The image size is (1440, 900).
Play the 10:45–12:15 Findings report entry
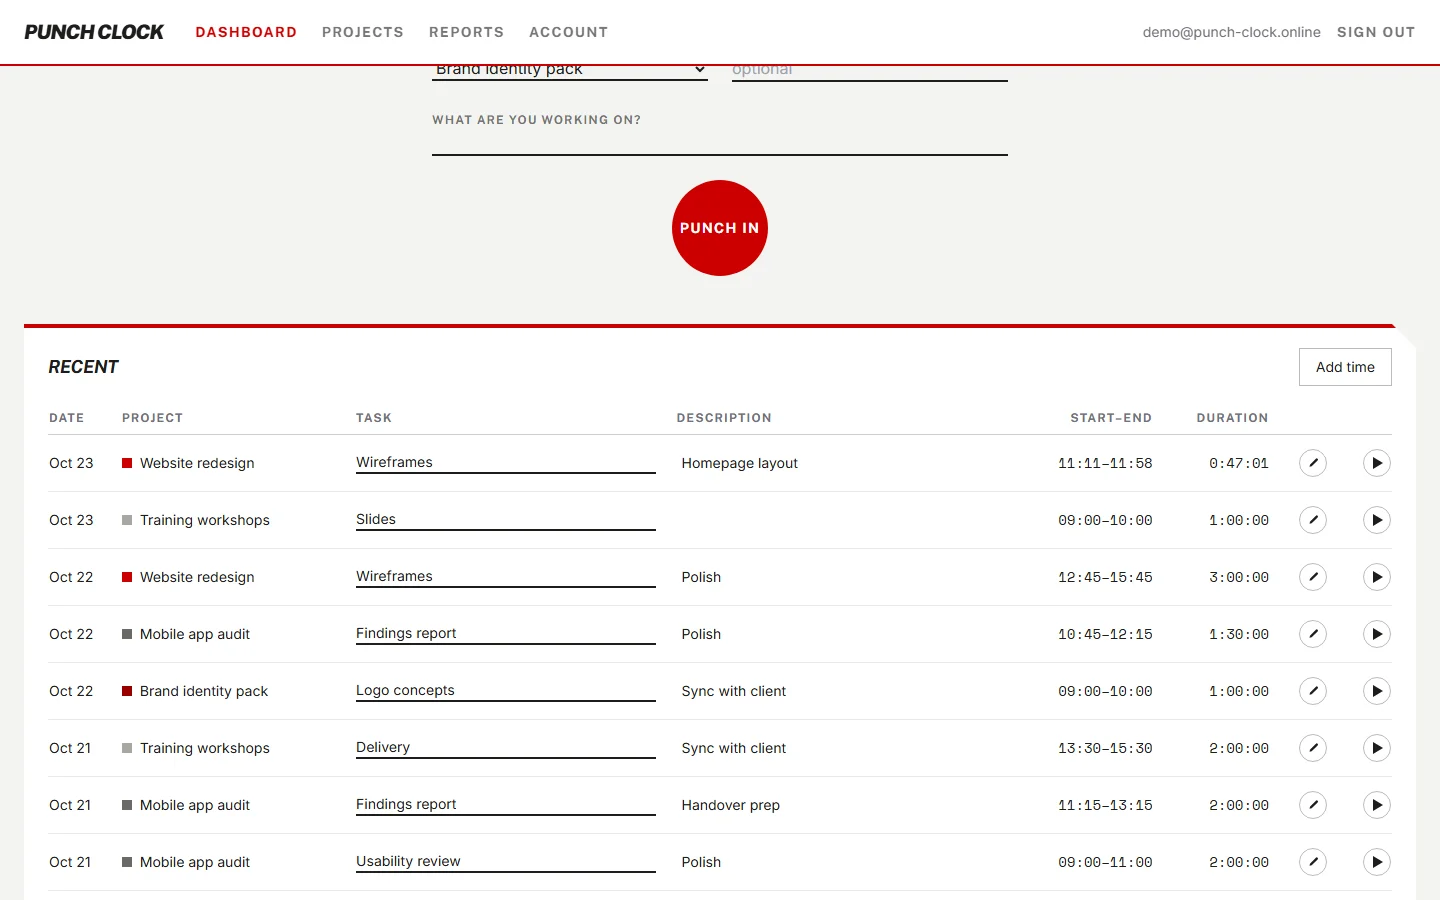coord(1377,634)
